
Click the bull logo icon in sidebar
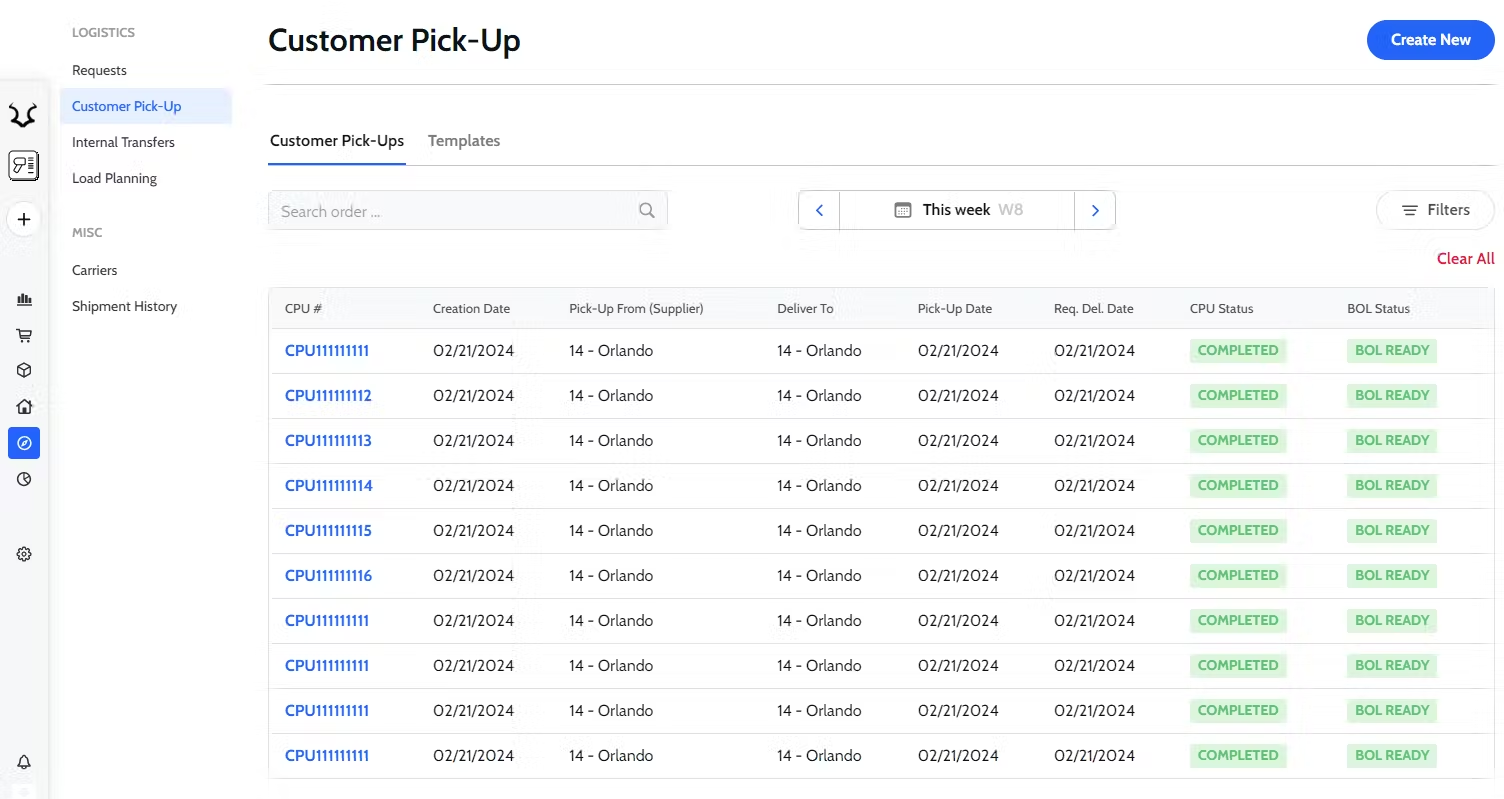tap(23, 116)
